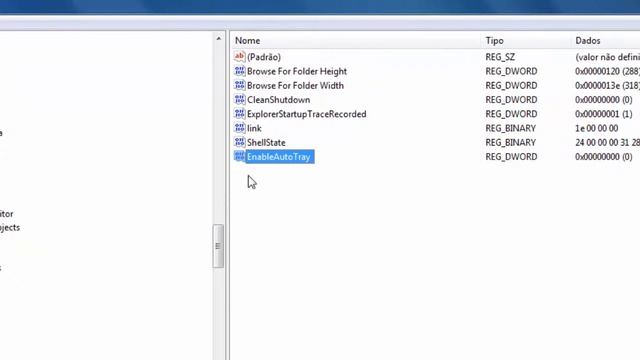Screen dimensions: 640x360
Task: Click the ShellState binary value icon
Action: [240, 142]
